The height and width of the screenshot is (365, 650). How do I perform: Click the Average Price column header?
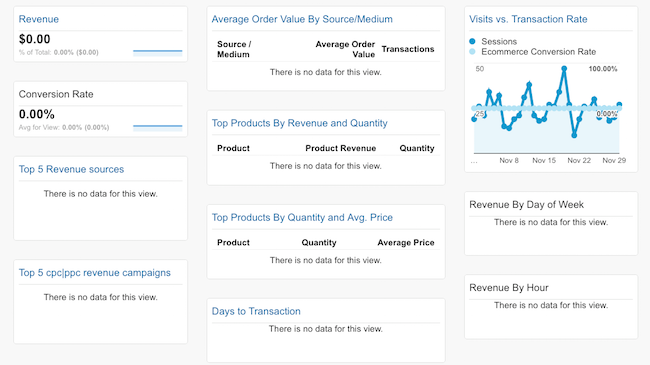pyautogui.click(x=405, y=243)
